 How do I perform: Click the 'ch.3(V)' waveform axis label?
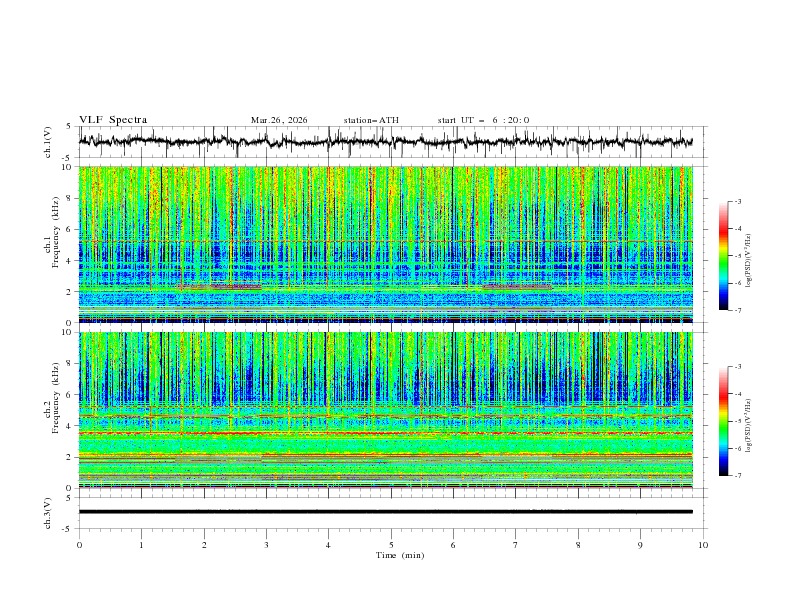(x=48, y=513)
